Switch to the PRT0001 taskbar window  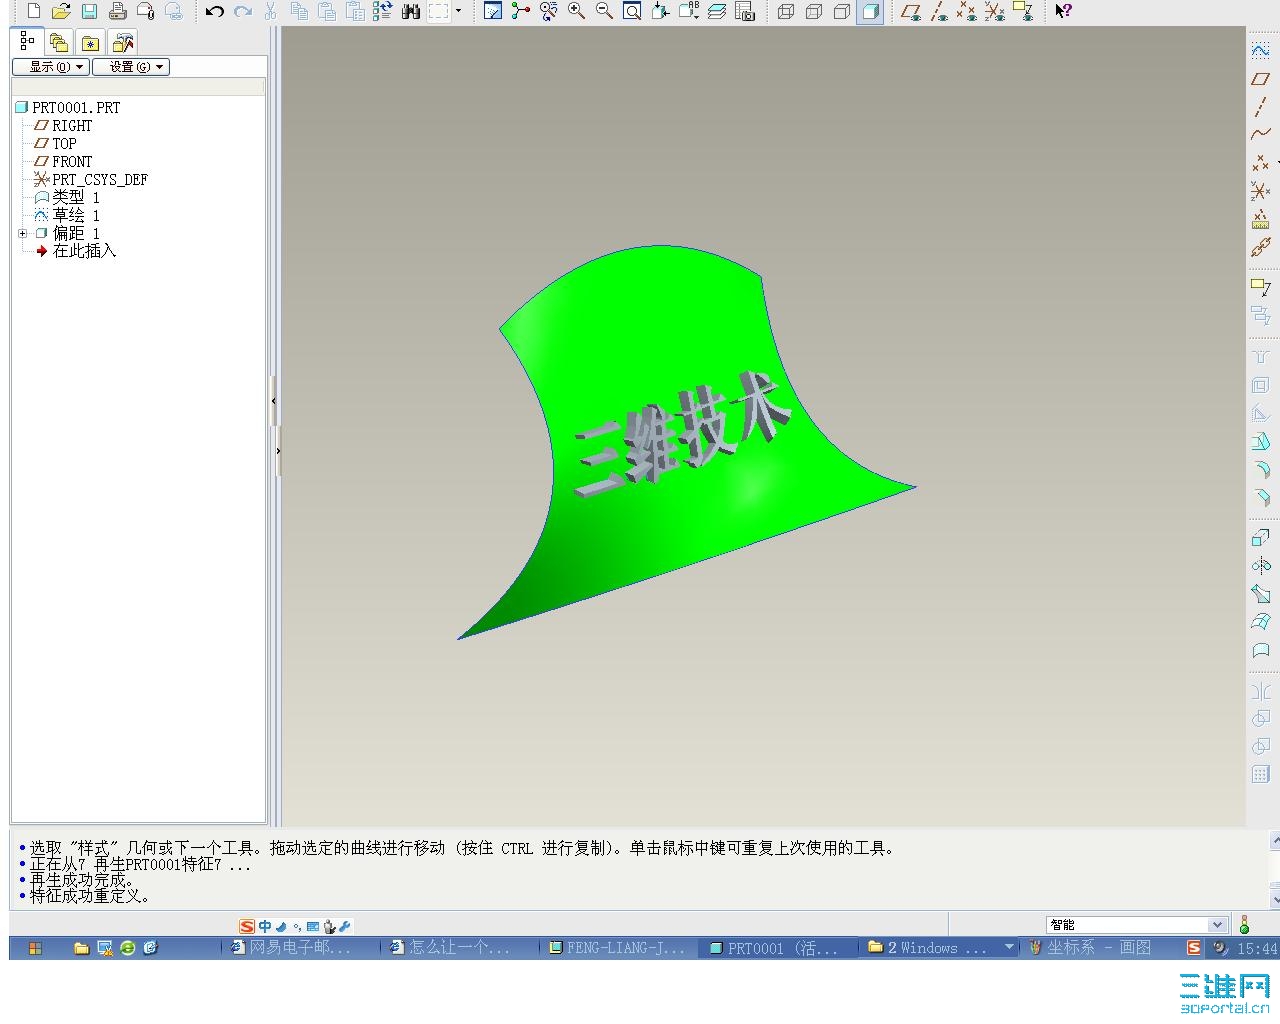click(779, 948)
